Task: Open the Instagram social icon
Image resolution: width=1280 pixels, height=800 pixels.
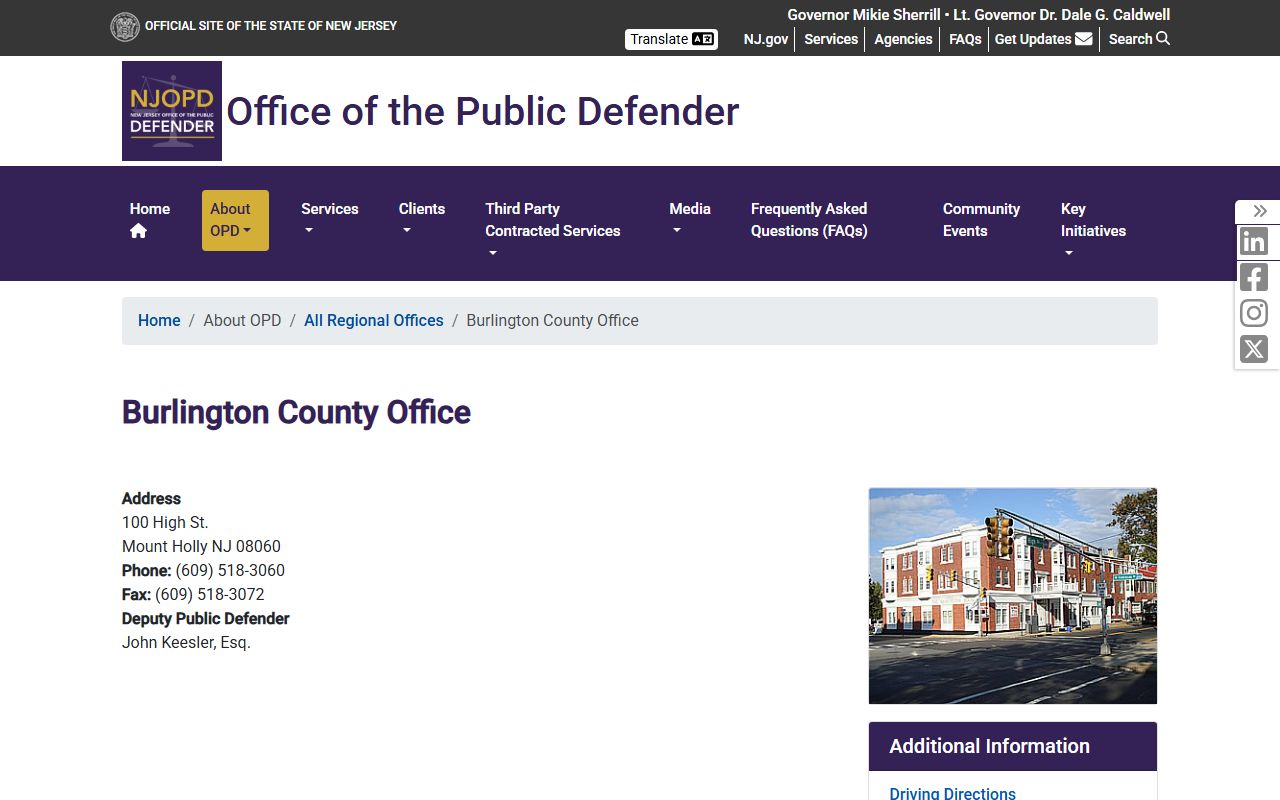Action: pyautogui.click(x=1254, y=313)
